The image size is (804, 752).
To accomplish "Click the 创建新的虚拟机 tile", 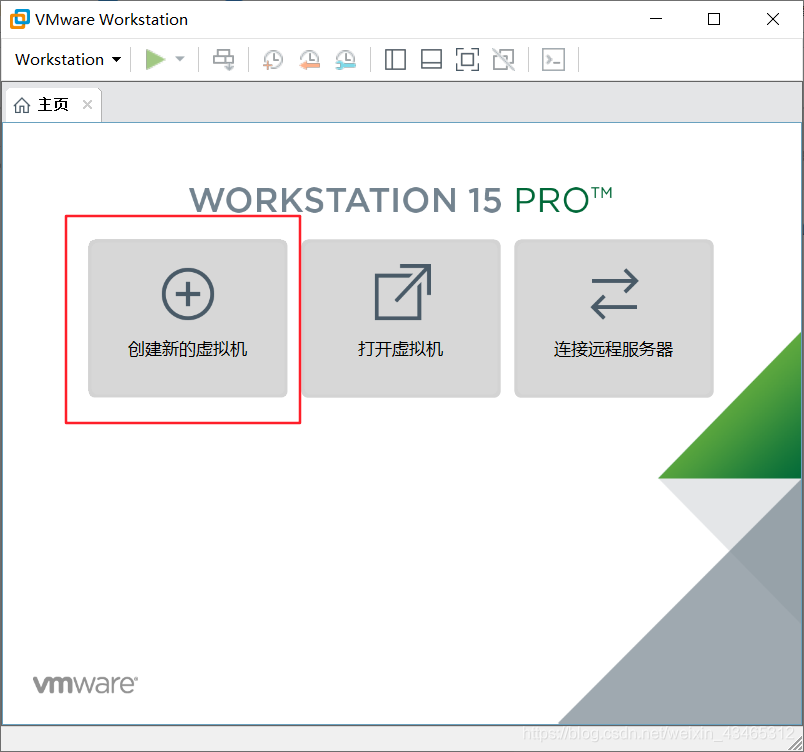I will (x=188, y=318).
